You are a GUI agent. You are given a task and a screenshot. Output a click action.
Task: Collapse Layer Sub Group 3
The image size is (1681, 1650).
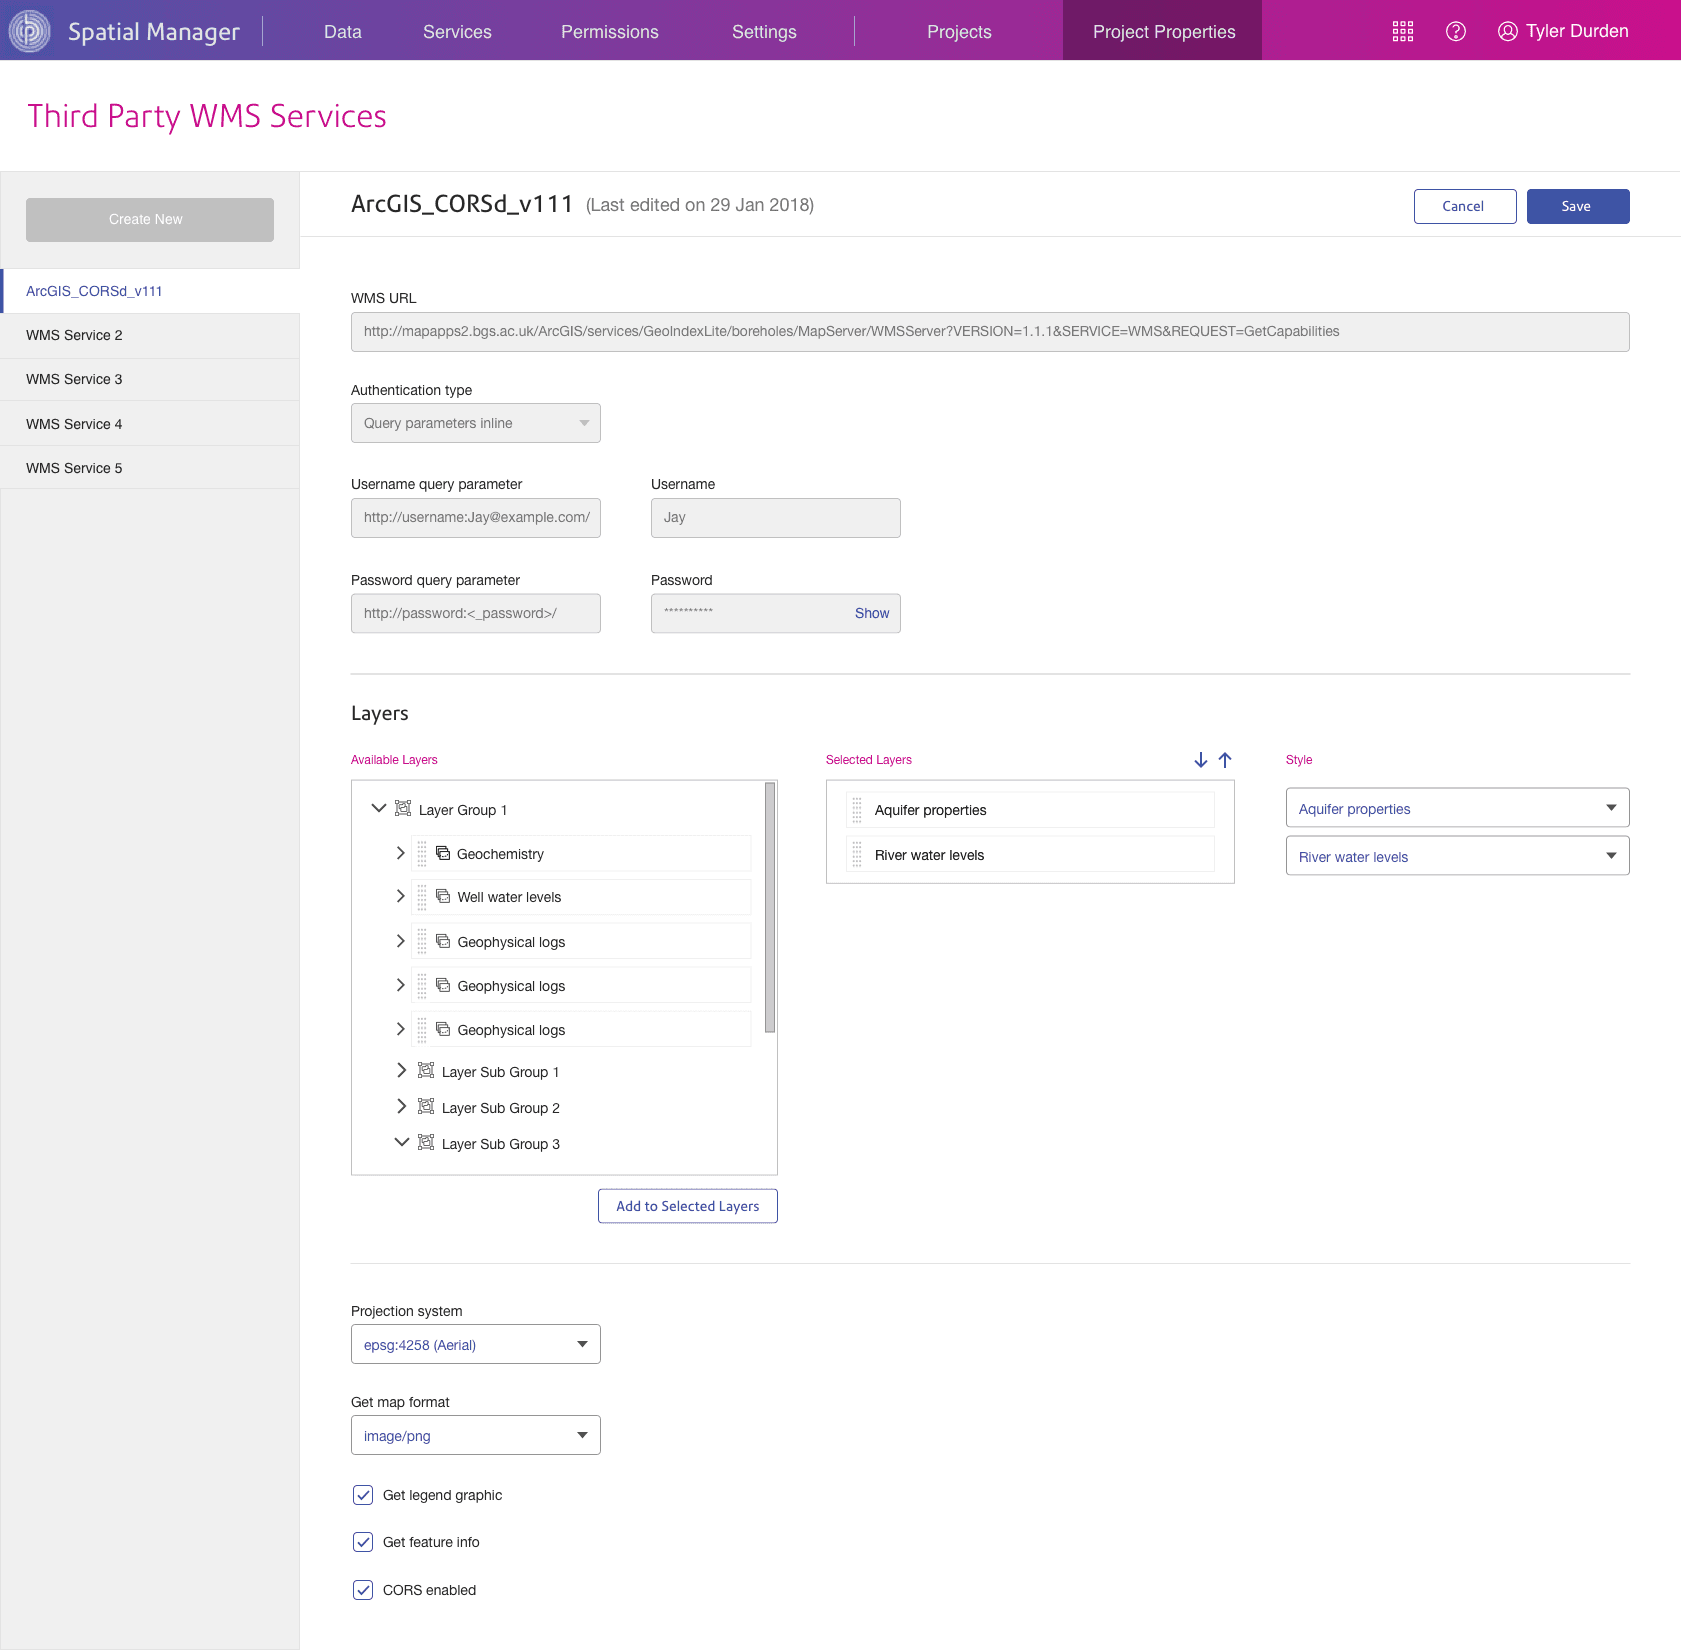point(403,1142)
